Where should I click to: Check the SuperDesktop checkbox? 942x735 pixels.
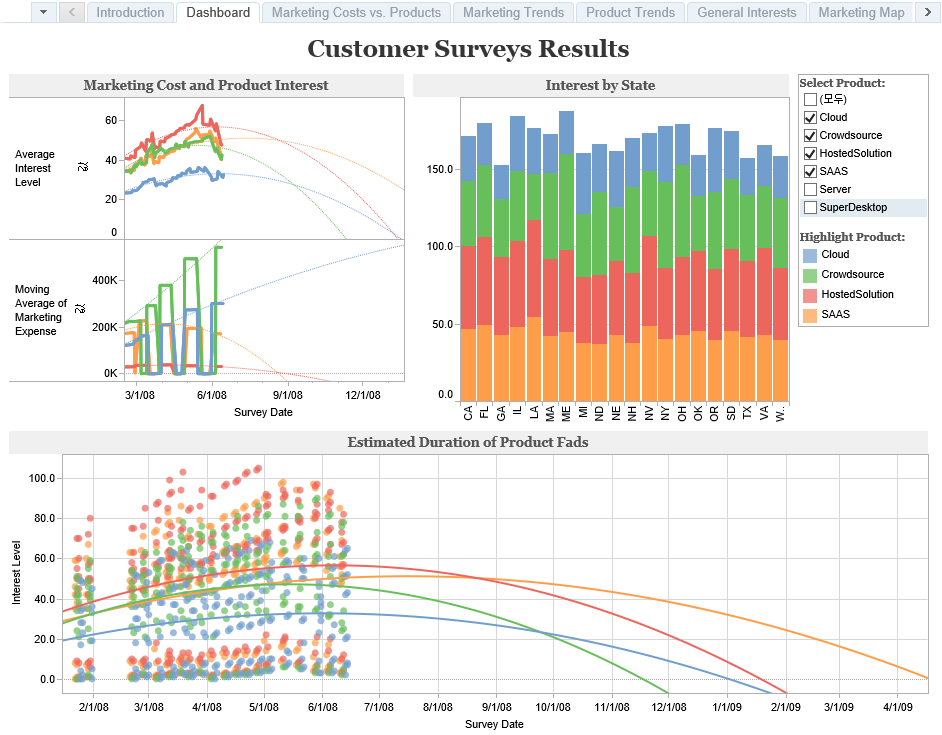[x=810, y=208]
